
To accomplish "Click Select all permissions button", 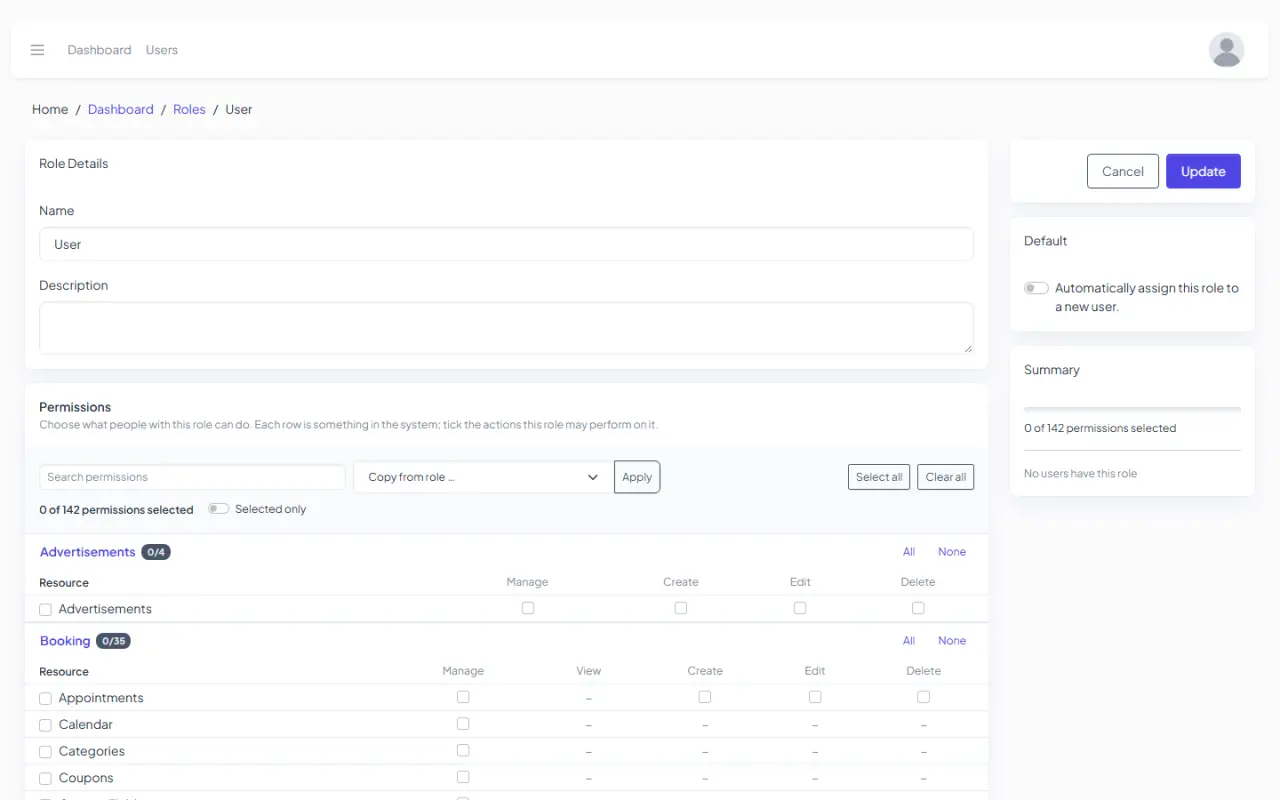I will click(x=879, y=477).
